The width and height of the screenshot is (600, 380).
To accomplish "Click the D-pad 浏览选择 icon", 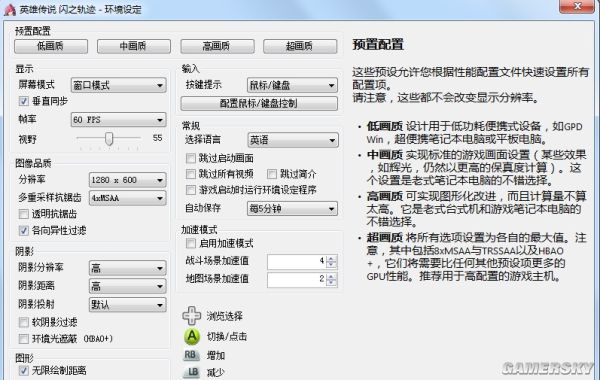I will (191, 316).
